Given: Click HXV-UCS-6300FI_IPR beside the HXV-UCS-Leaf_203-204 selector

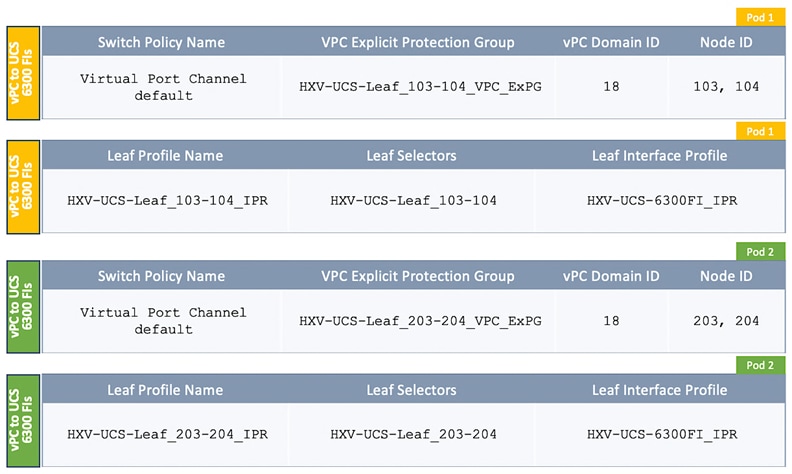Looking at the screenshot, I should (661, 435).
